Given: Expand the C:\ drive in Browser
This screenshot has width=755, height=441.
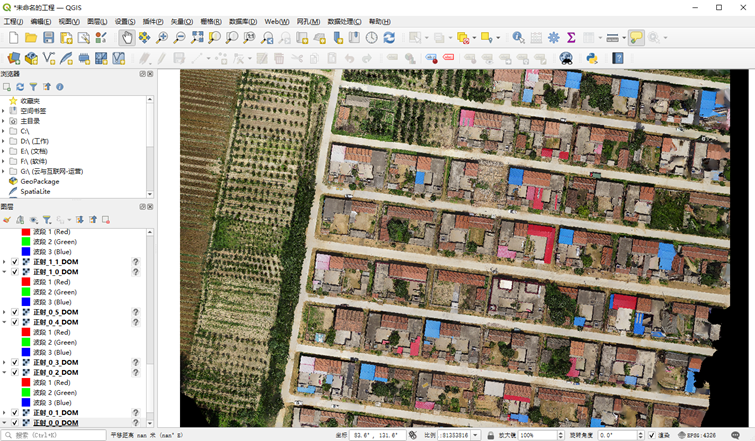Looking at the screenshot, I should [3, 131].
